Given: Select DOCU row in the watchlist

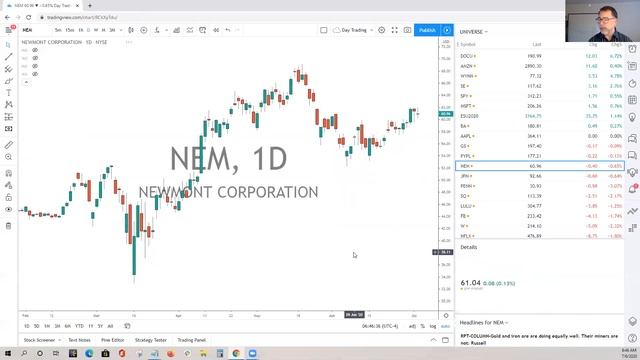Looking at the screenshot, I should point(540,56).
